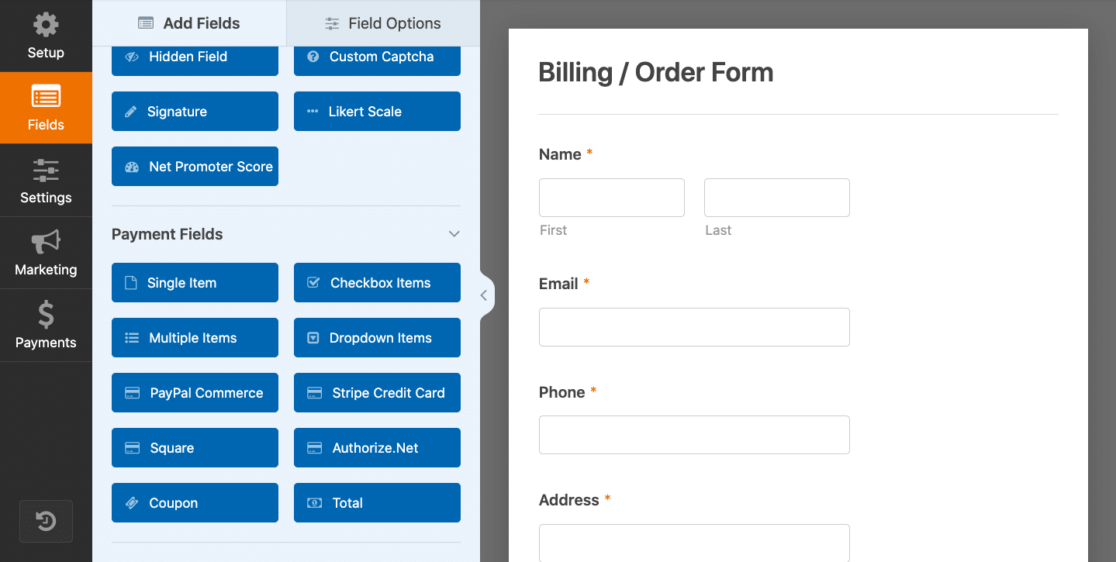This screenshot has width=1116, height=562.
Task: Add a PayPal Commerce field
Action: [195, 393]
